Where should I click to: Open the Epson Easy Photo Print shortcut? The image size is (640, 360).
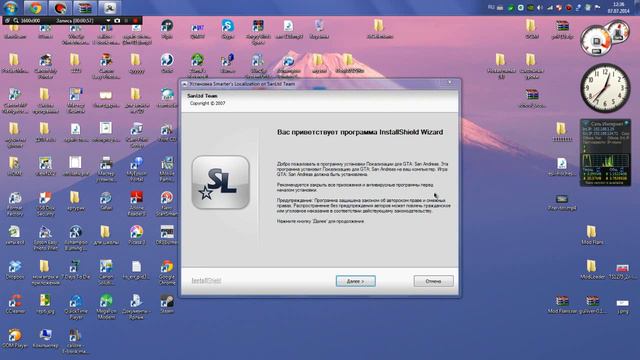point(45,238)
